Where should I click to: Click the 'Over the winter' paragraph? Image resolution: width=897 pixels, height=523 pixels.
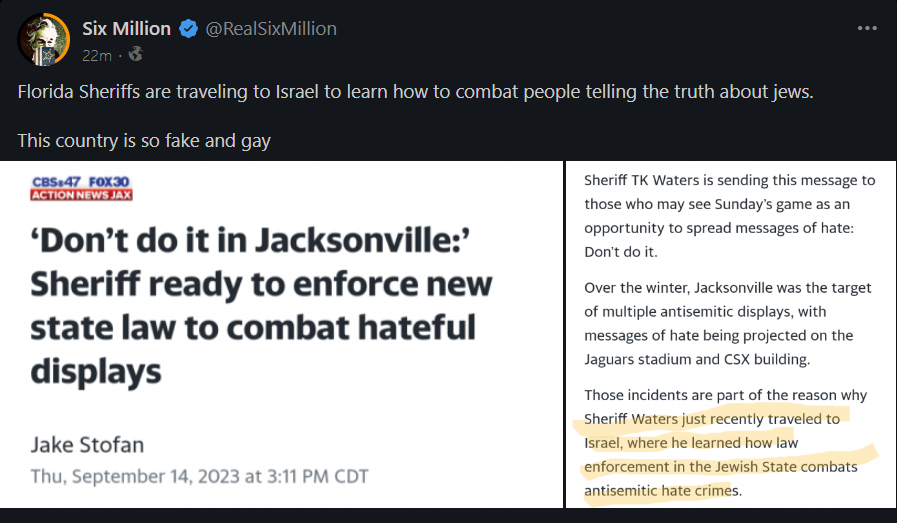(x=728, y=322)
